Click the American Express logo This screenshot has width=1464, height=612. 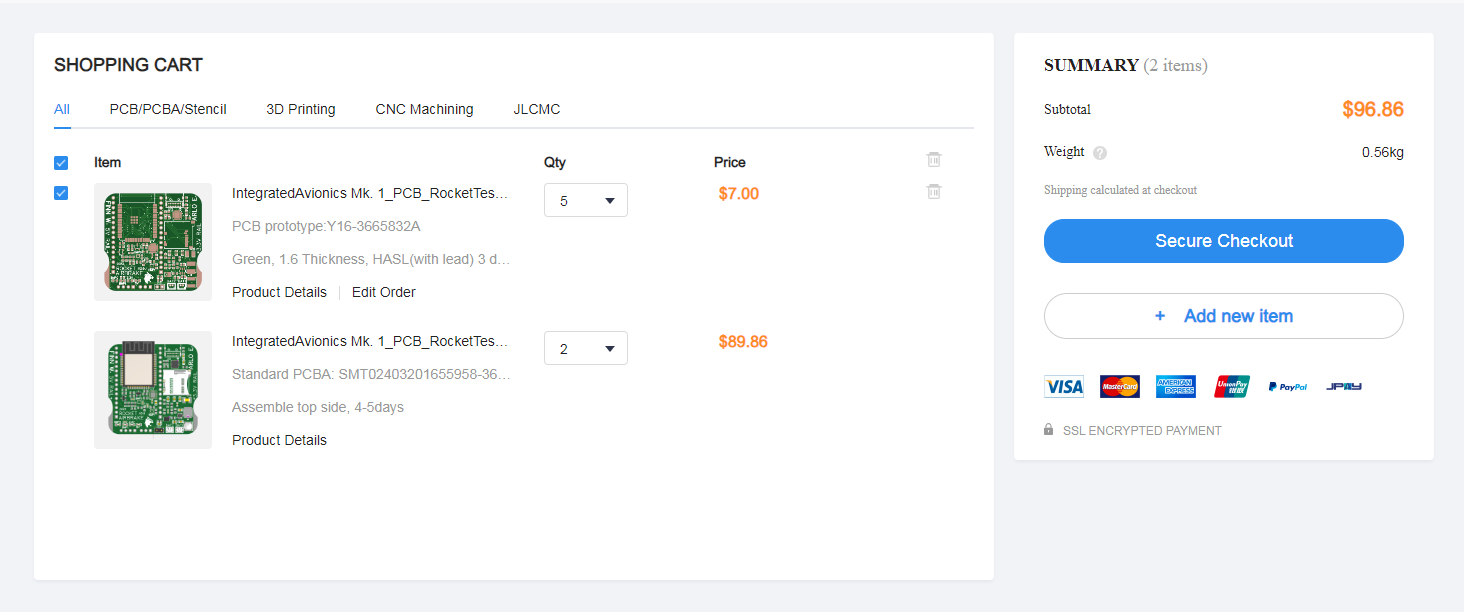(1176, 387)
